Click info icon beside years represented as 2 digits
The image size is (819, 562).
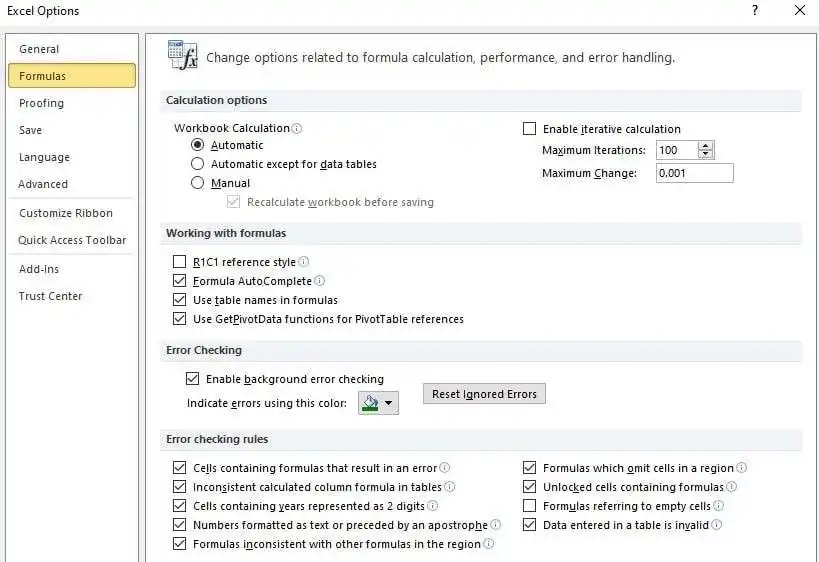[432, 506]
